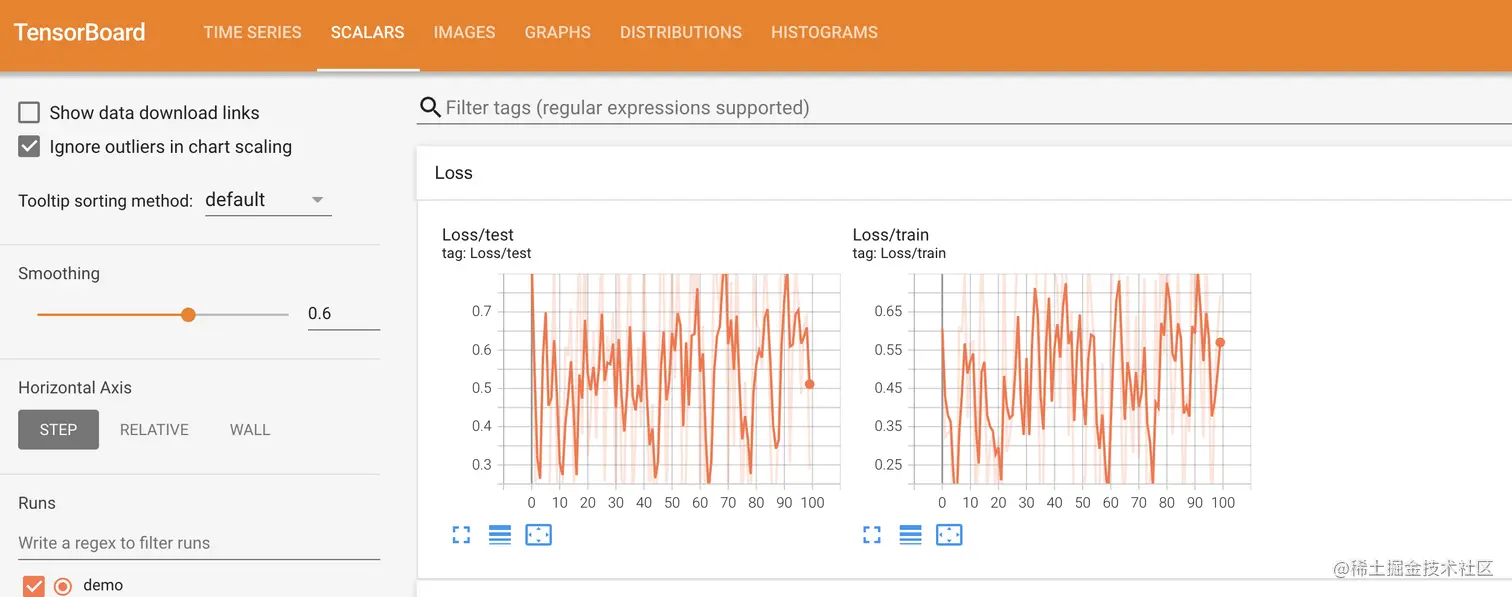Switch to the TIME SERIES tab

[x=252, y=32]
